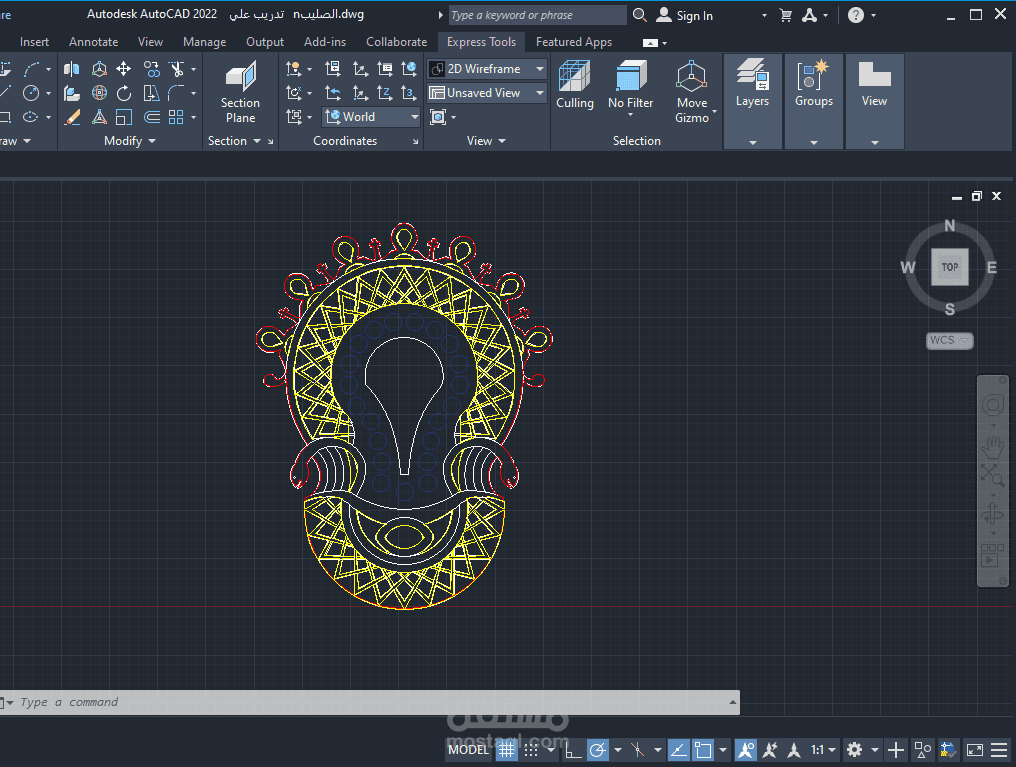This screenshot has width=1016, height=767.
Task: Switch to the Annotate ribbon tab
Action: pyautogui.click(x=93, y=42)
